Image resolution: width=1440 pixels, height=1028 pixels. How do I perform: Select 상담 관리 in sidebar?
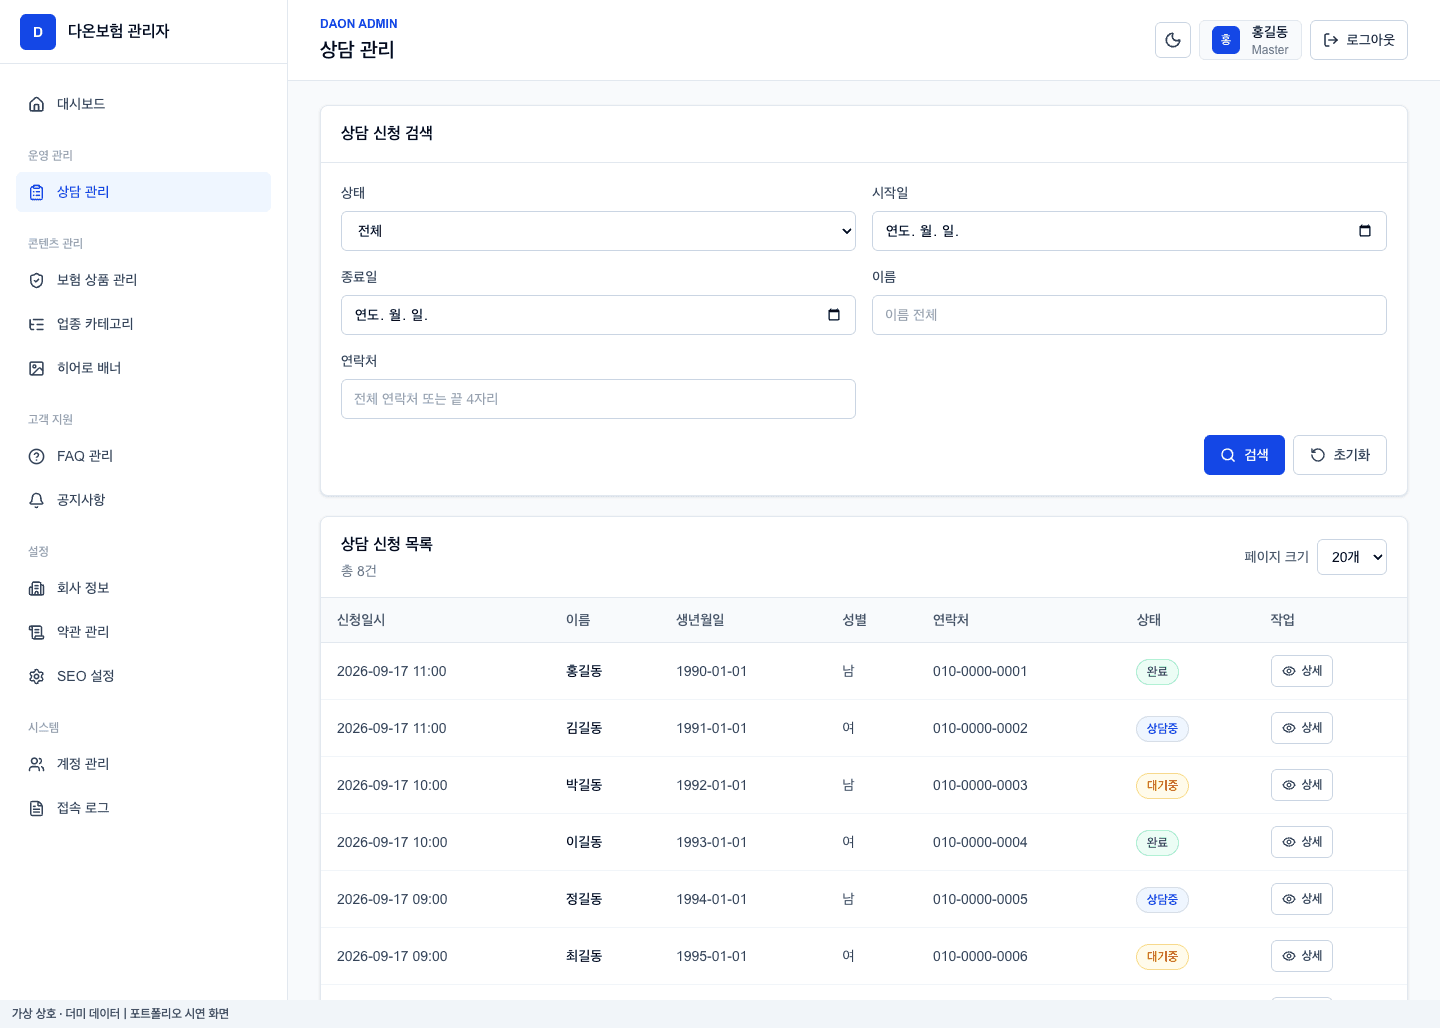click(143, 192)
